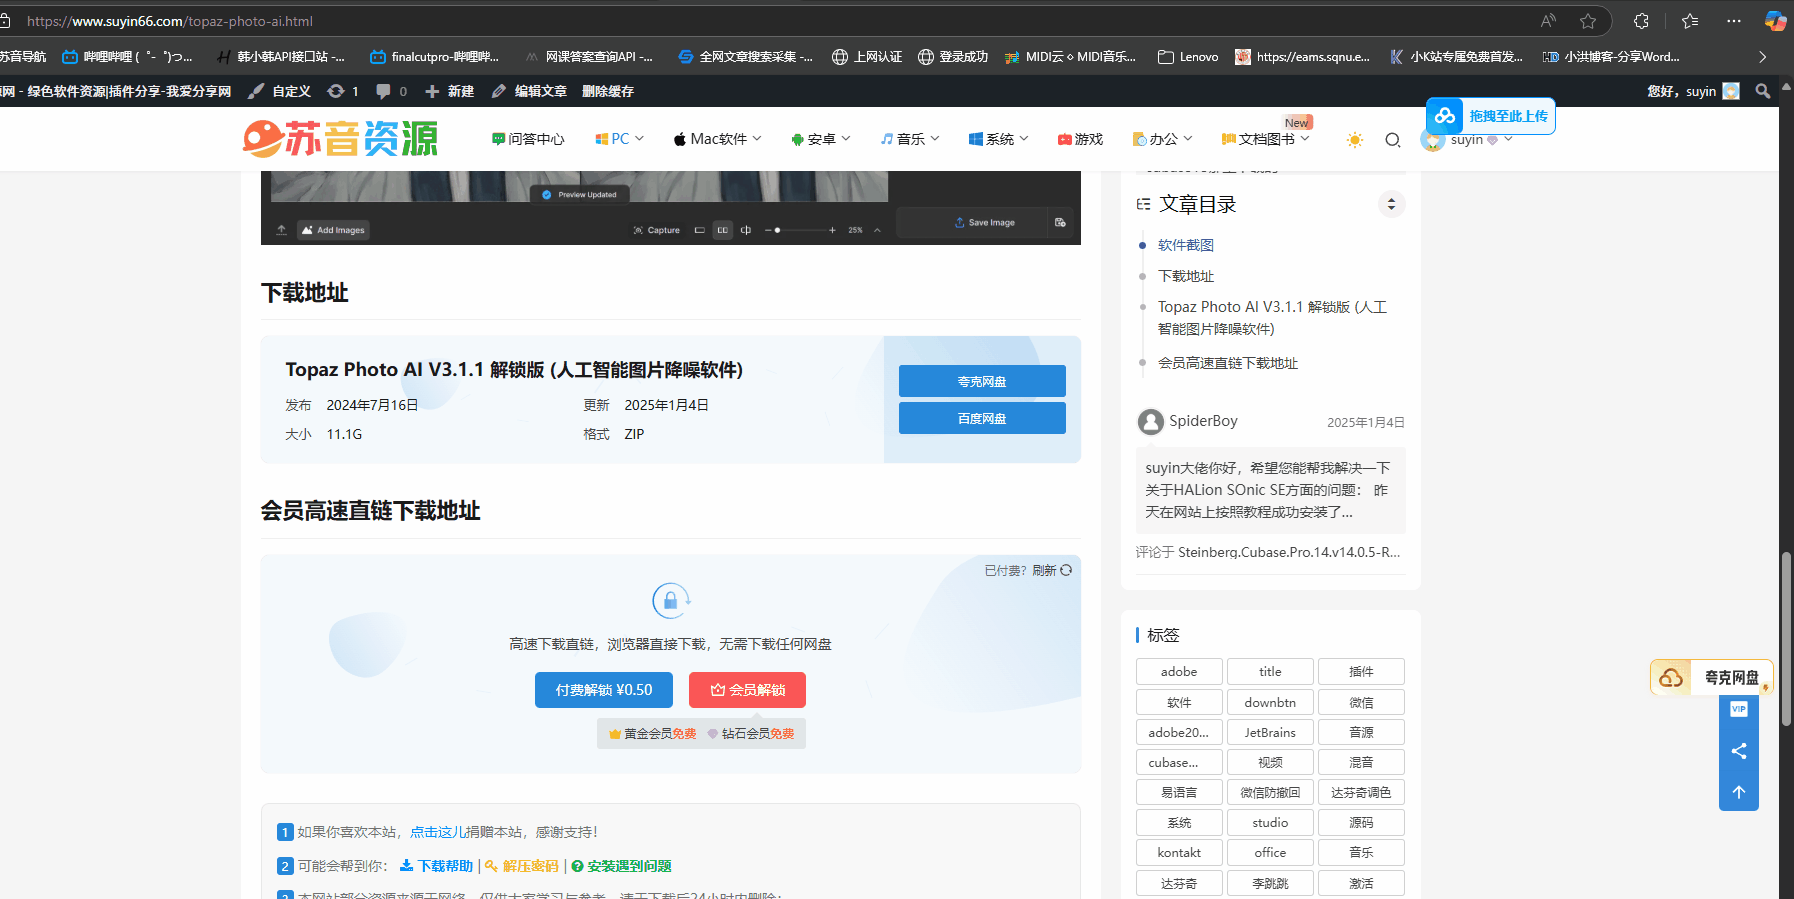Click the 点击这儿 donate link
The height and width of the screenshot is (899, 1794).
[437, 832]
